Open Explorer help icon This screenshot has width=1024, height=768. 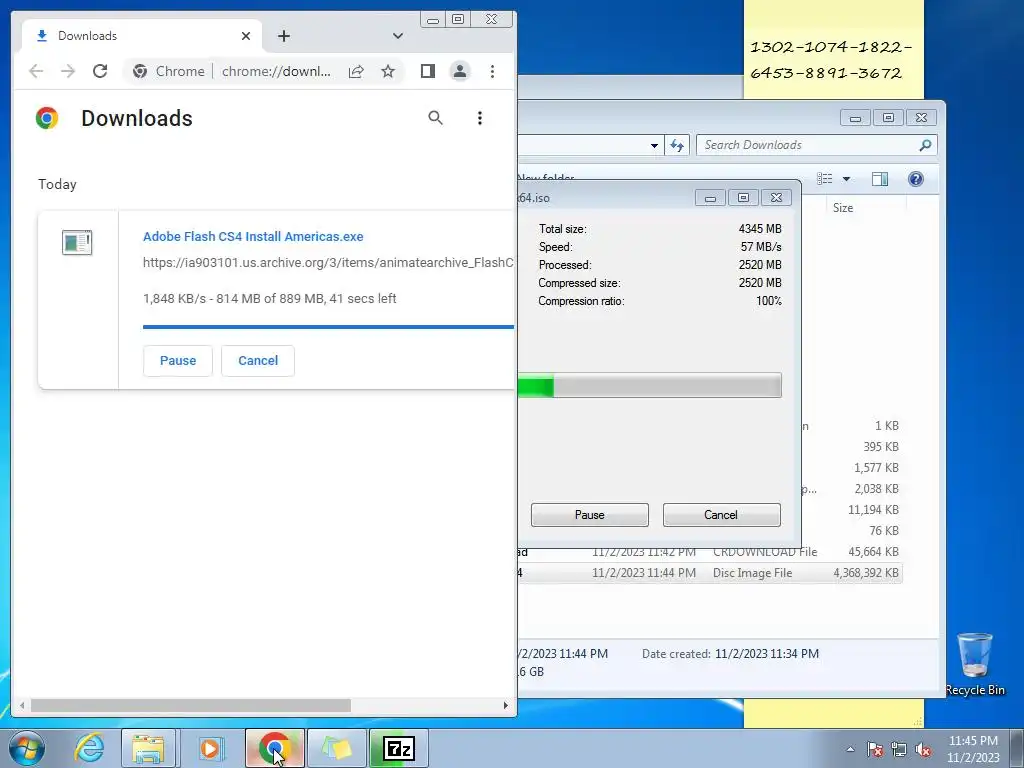pyautogui.click(x=916, y=179)
